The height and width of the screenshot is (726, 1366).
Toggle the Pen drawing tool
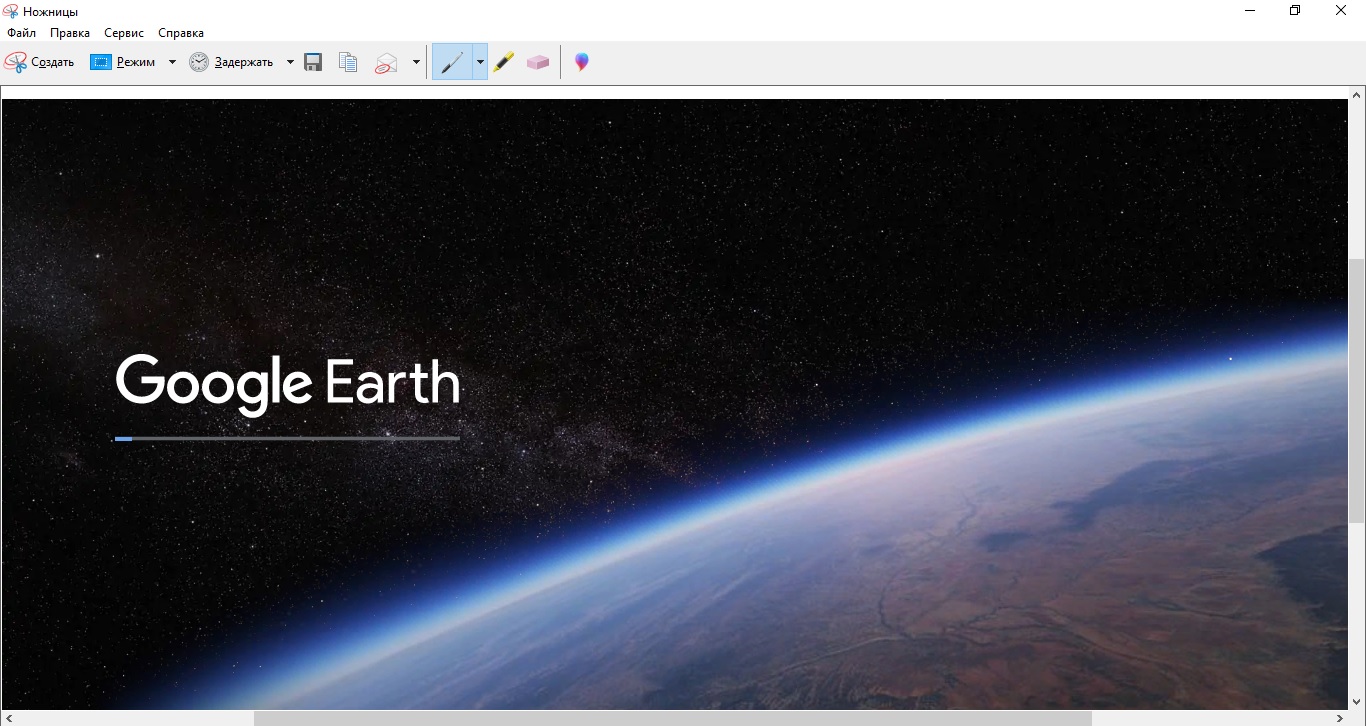tap(452, 62)
